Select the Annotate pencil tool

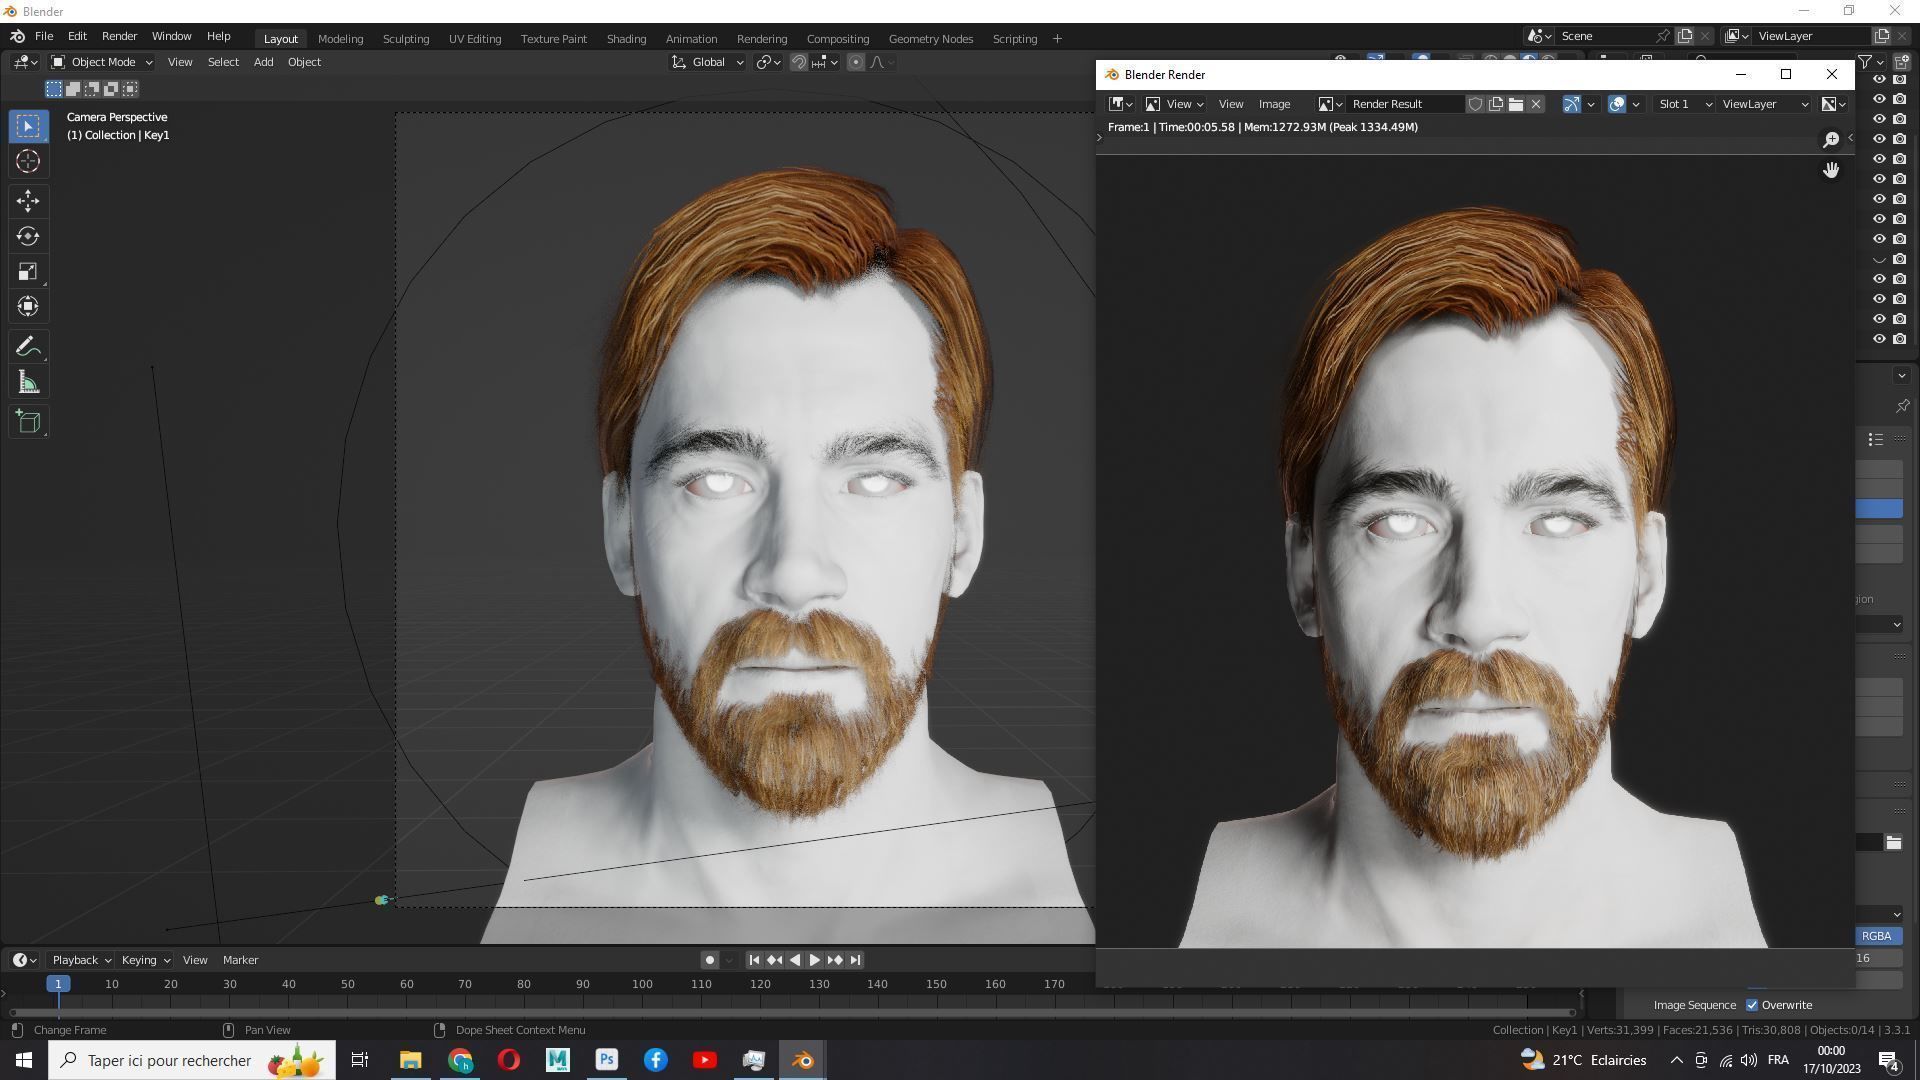point(28,347)
